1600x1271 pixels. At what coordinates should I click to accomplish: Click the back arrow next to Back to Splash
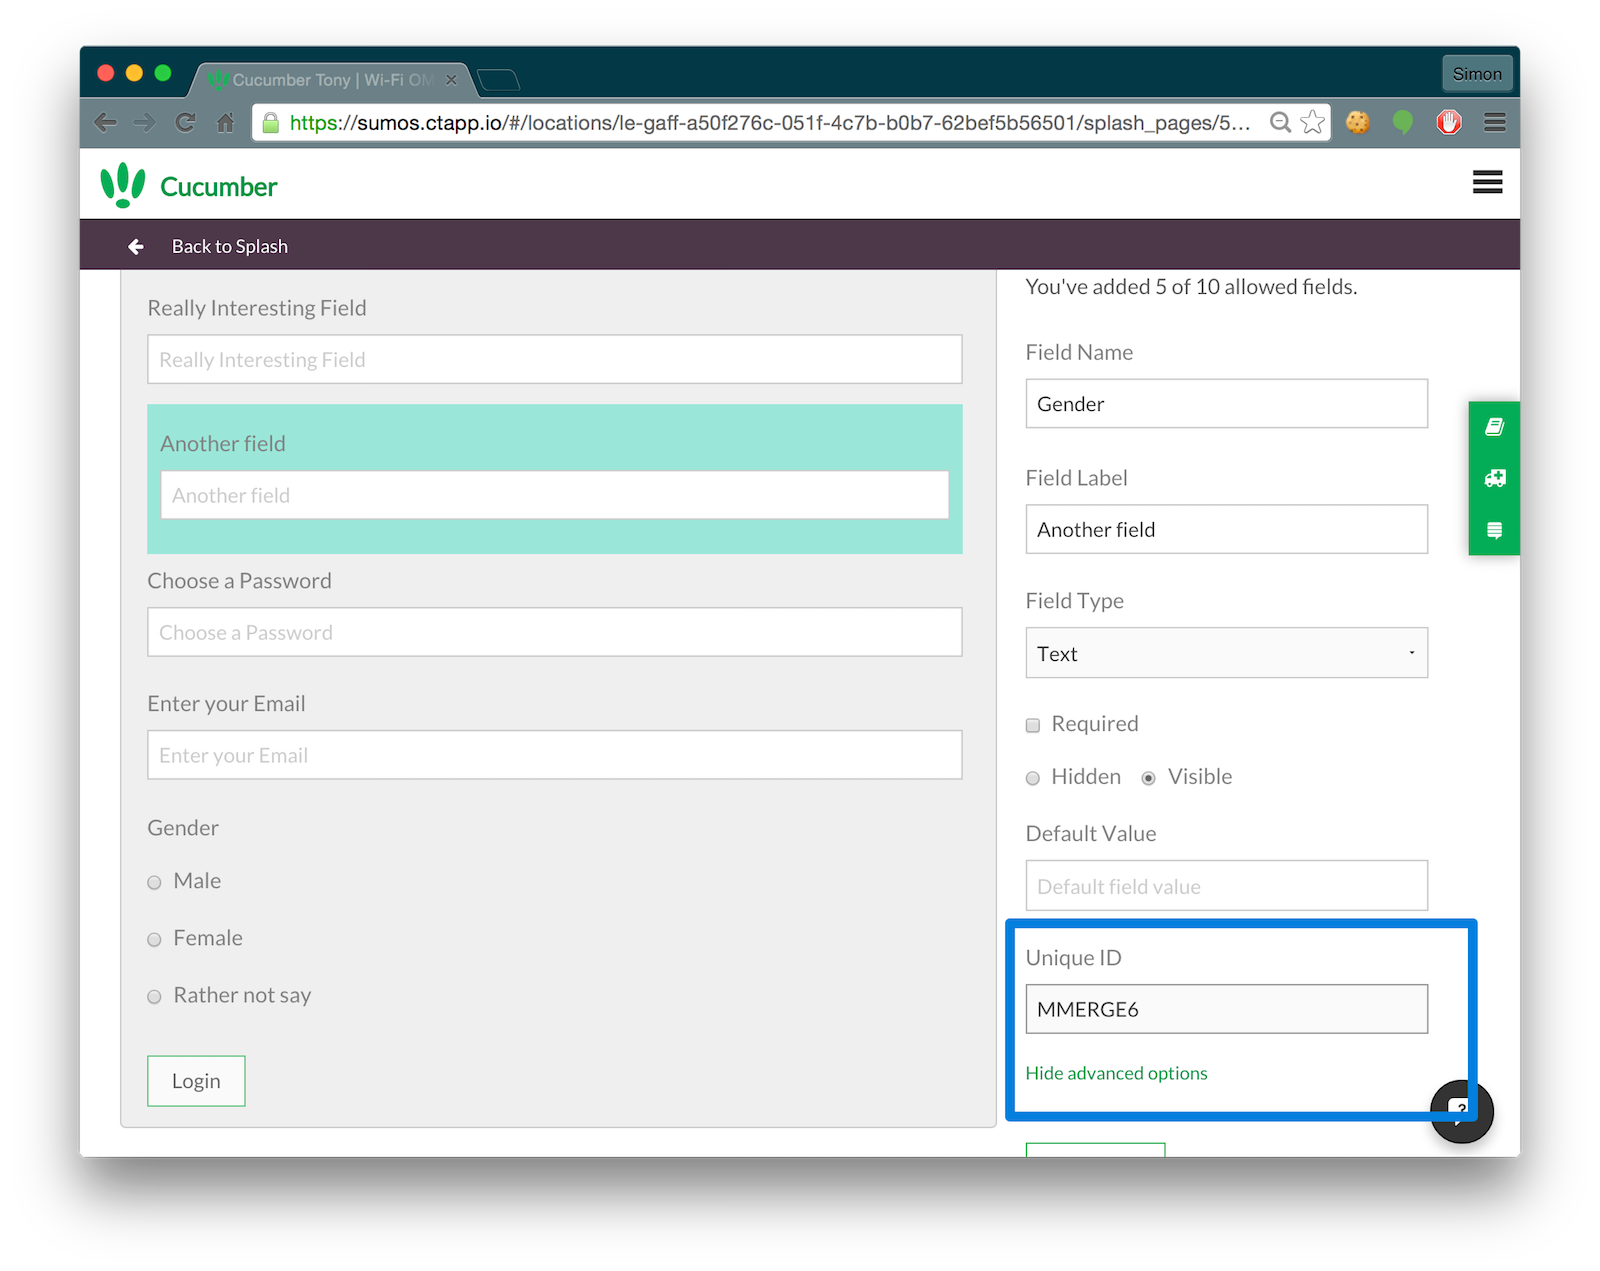136,246
